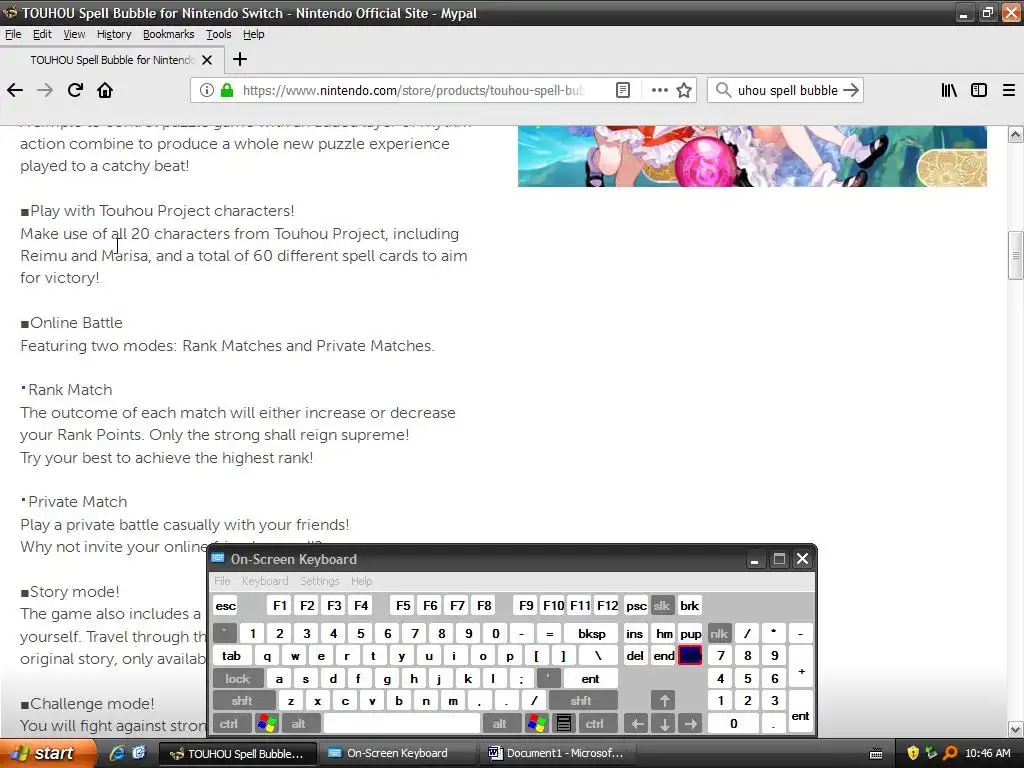1024x768 pixels.
Task: Toggle the caps lock key
Action: point(238,679)
